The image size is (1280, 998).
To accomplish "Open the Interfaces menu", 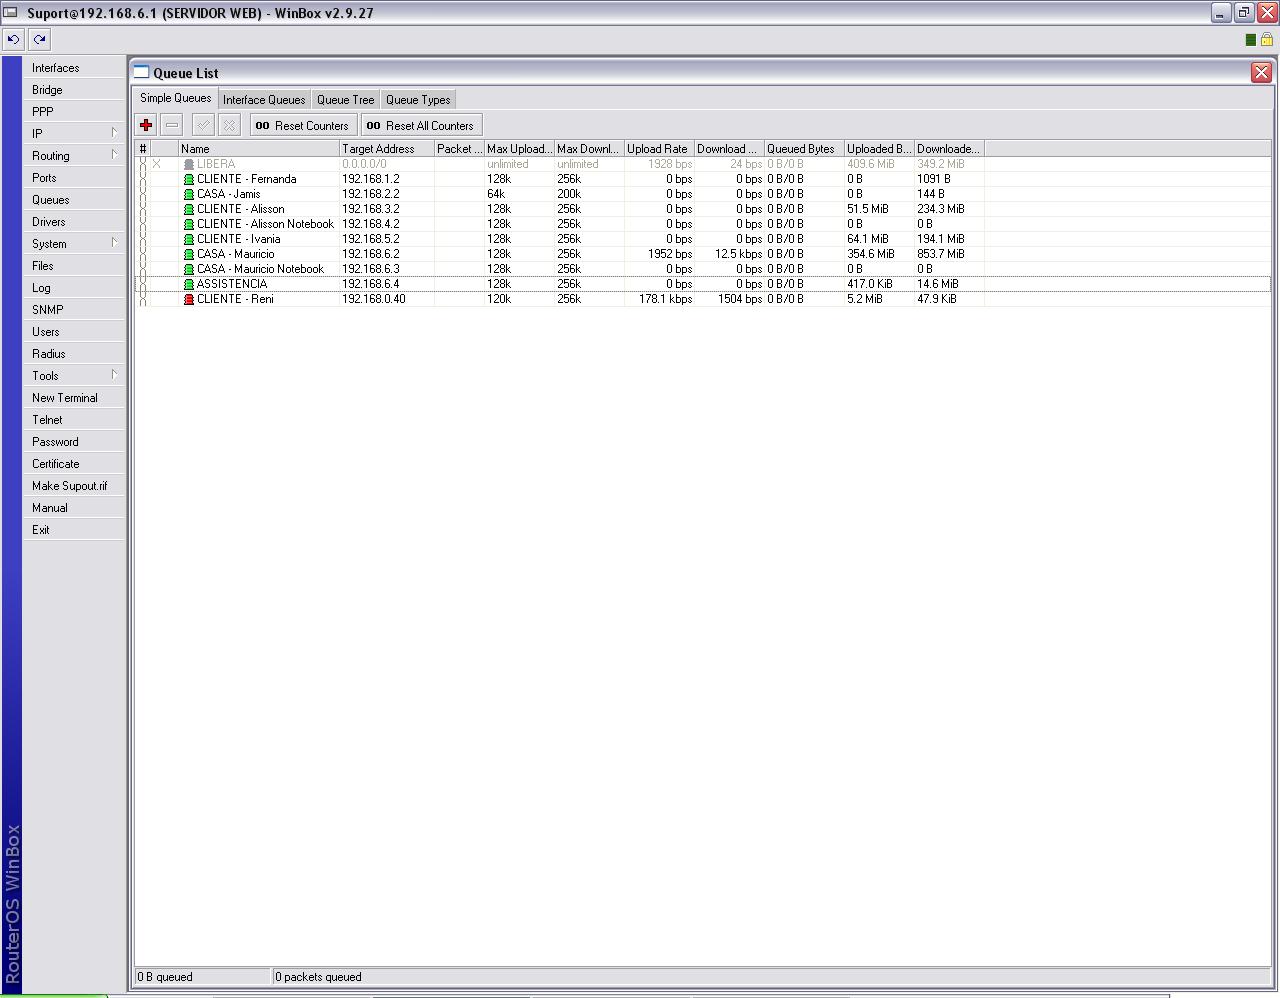I will pos(75,68).
